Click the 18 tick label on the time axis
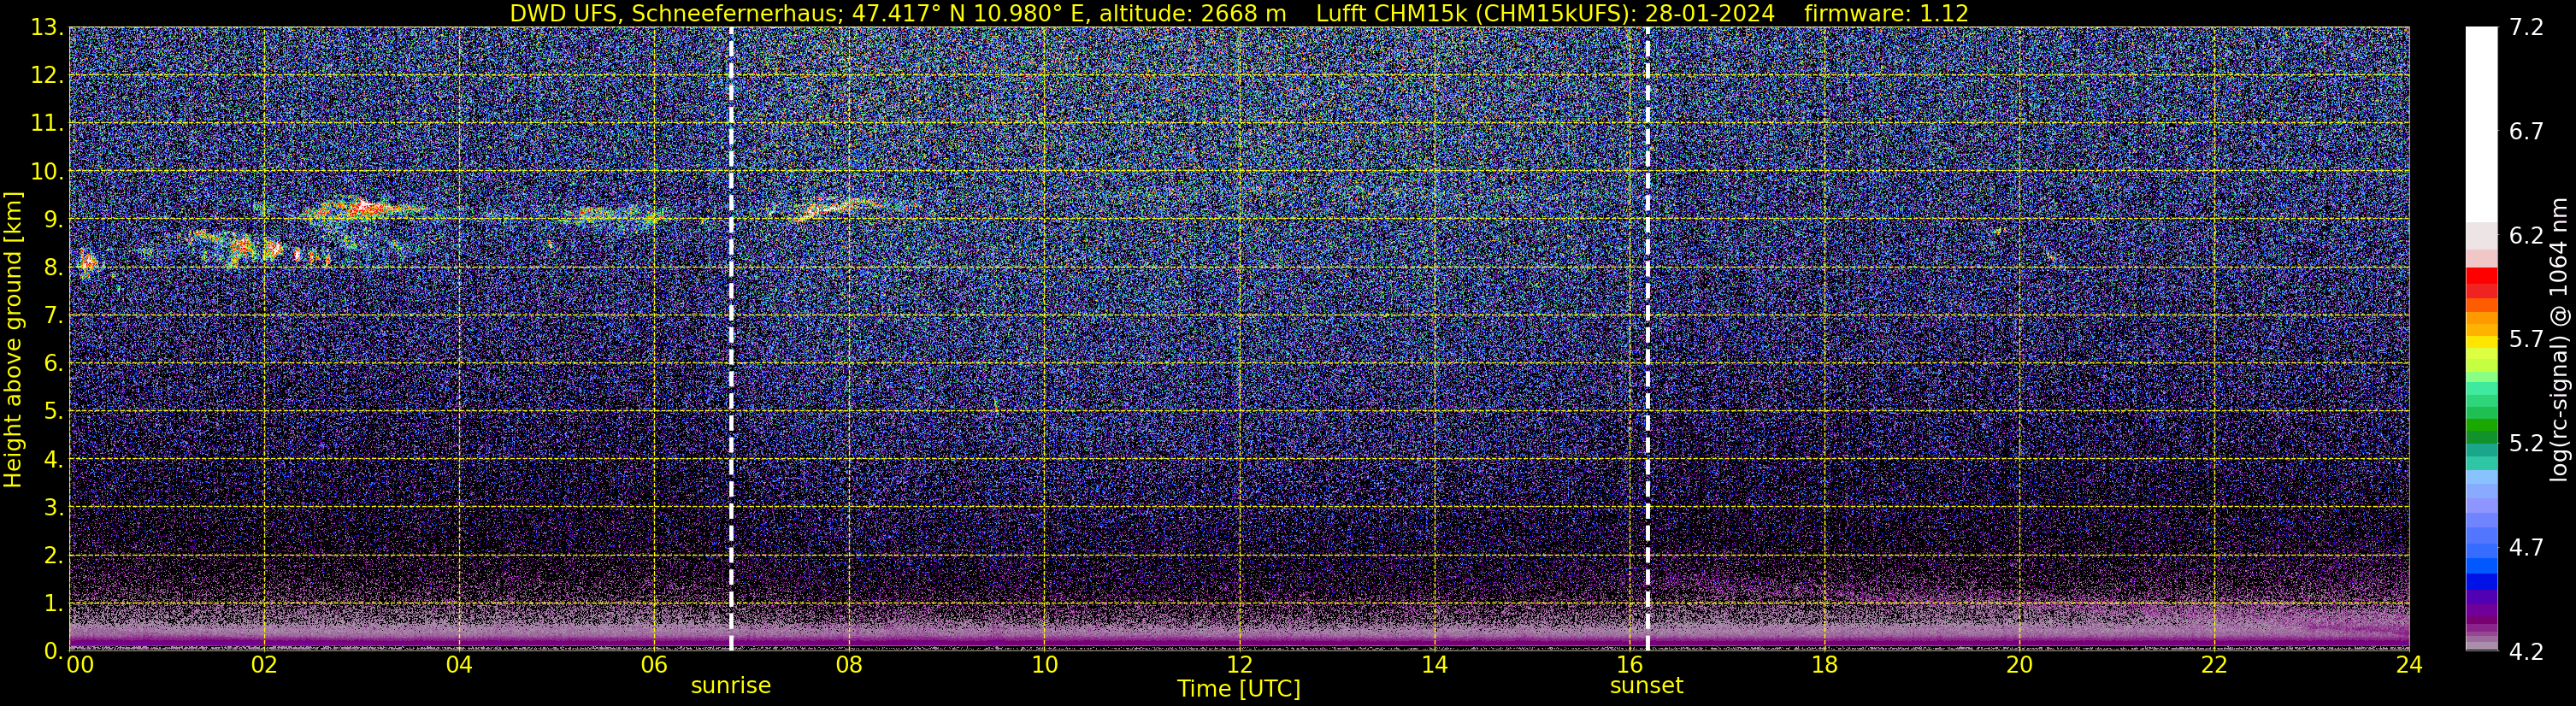 point(1824,666)
